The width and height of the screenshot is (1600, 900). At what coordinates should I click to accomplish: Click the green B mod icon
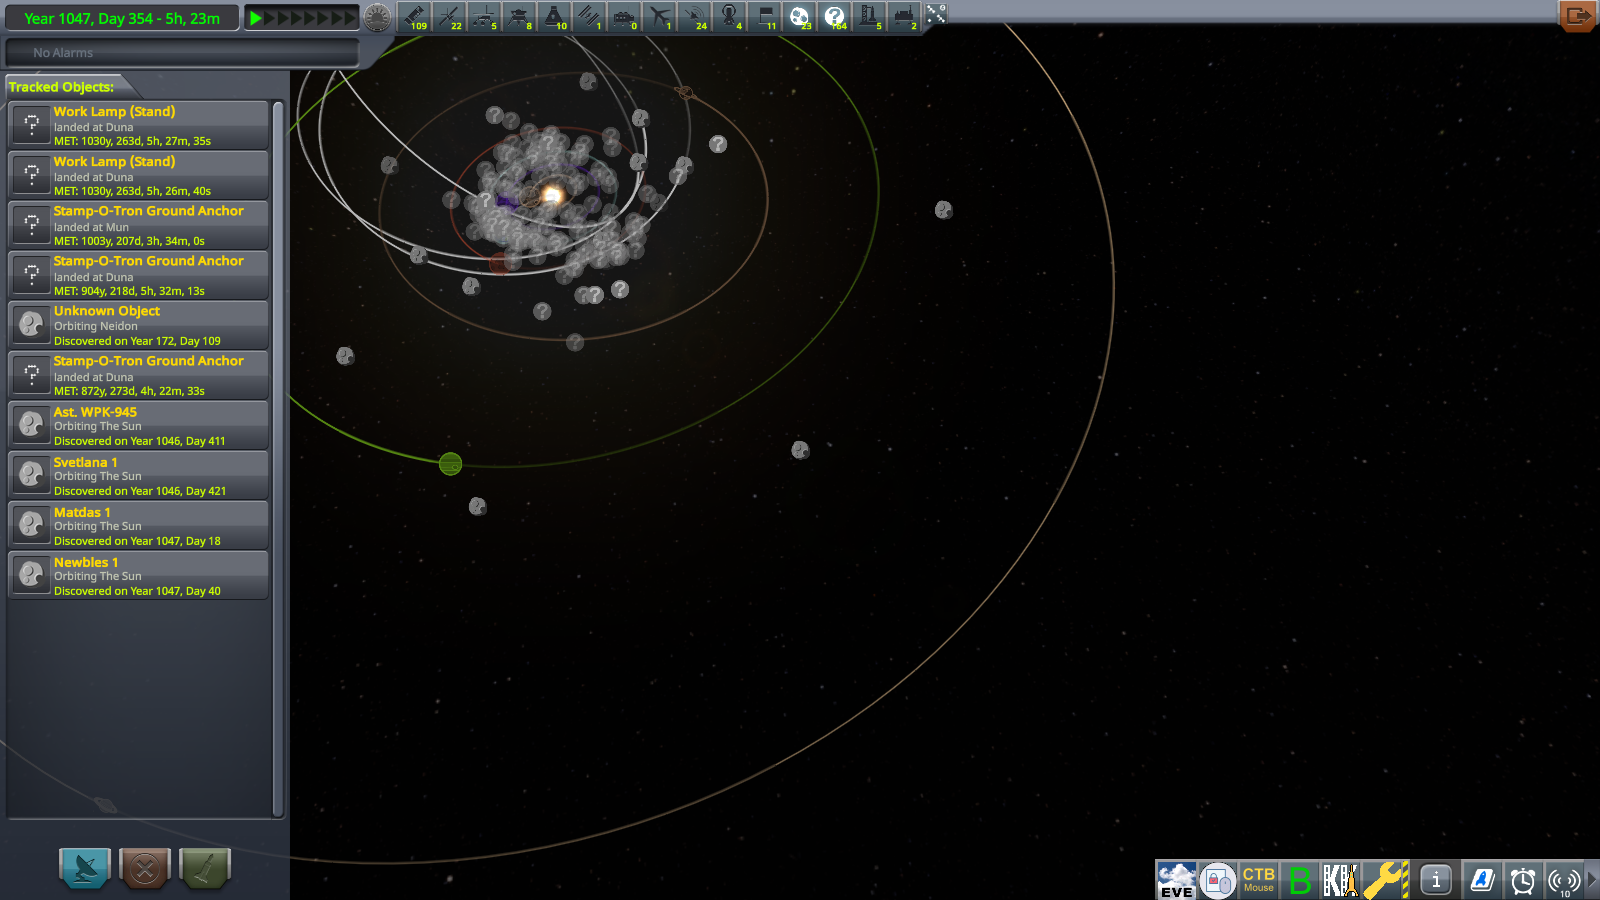pos(1299,880)
